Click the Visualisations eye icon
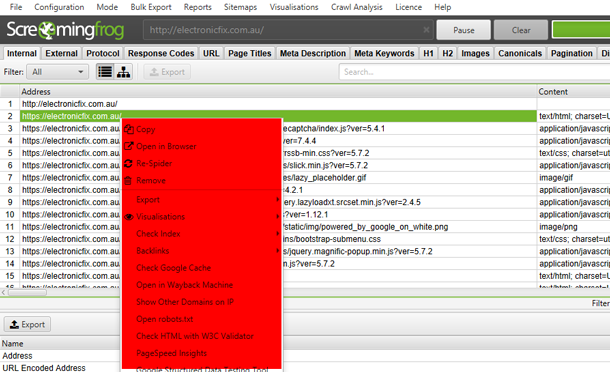 pos(129,217)
